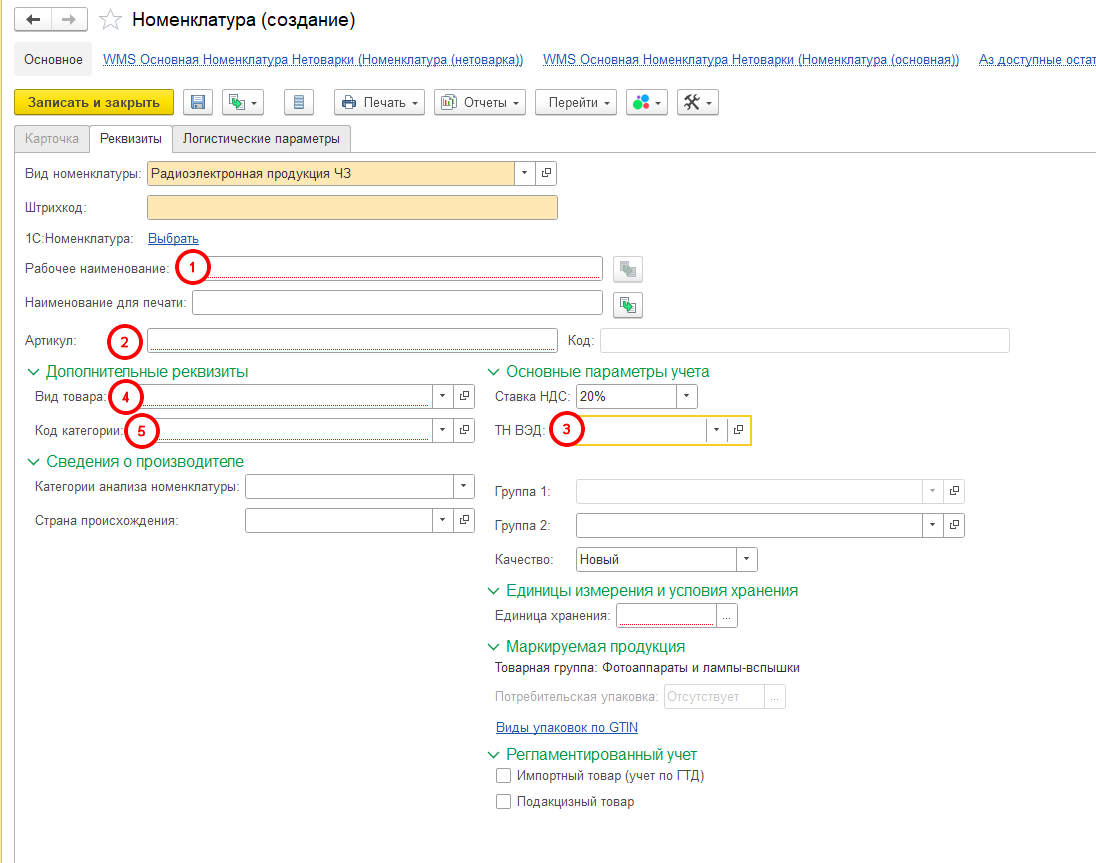Open the Ставка НДС dropdown
The height and width of the screenshot is (863, 1096).
point(686,397)
